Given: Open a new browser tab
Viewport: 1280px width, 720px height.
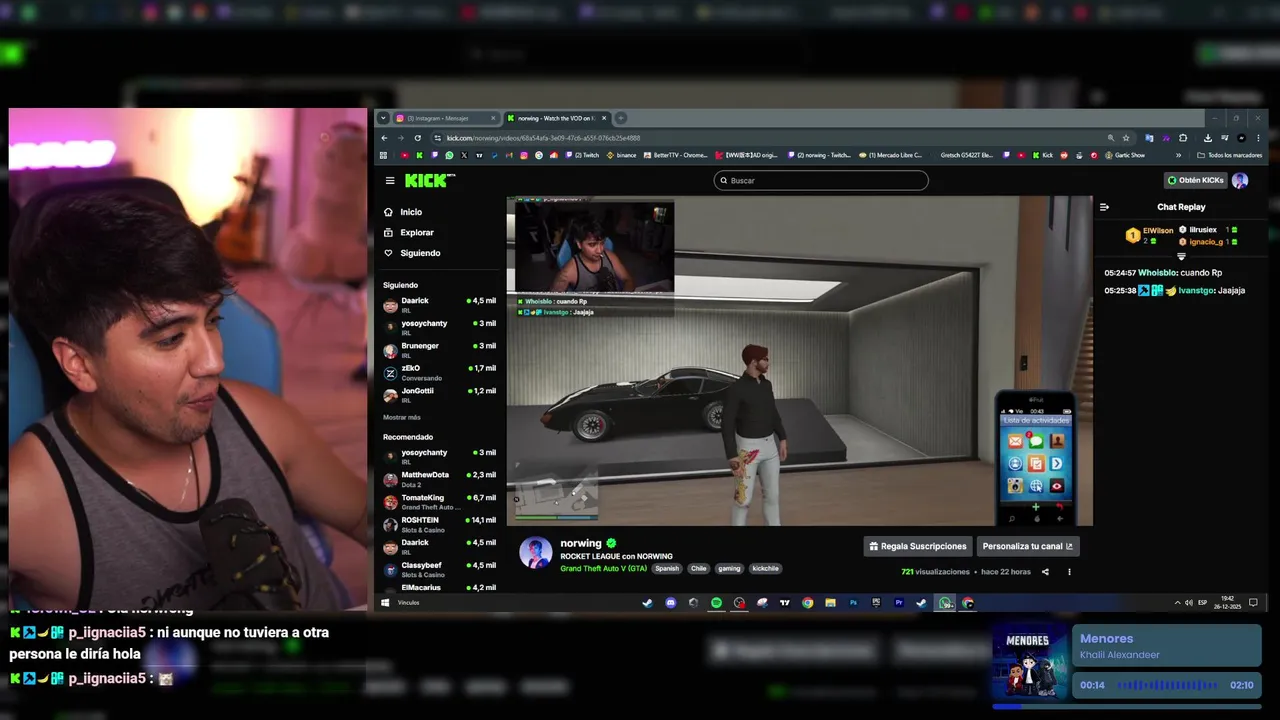Looking at the screenshot, I should [620, 118].
